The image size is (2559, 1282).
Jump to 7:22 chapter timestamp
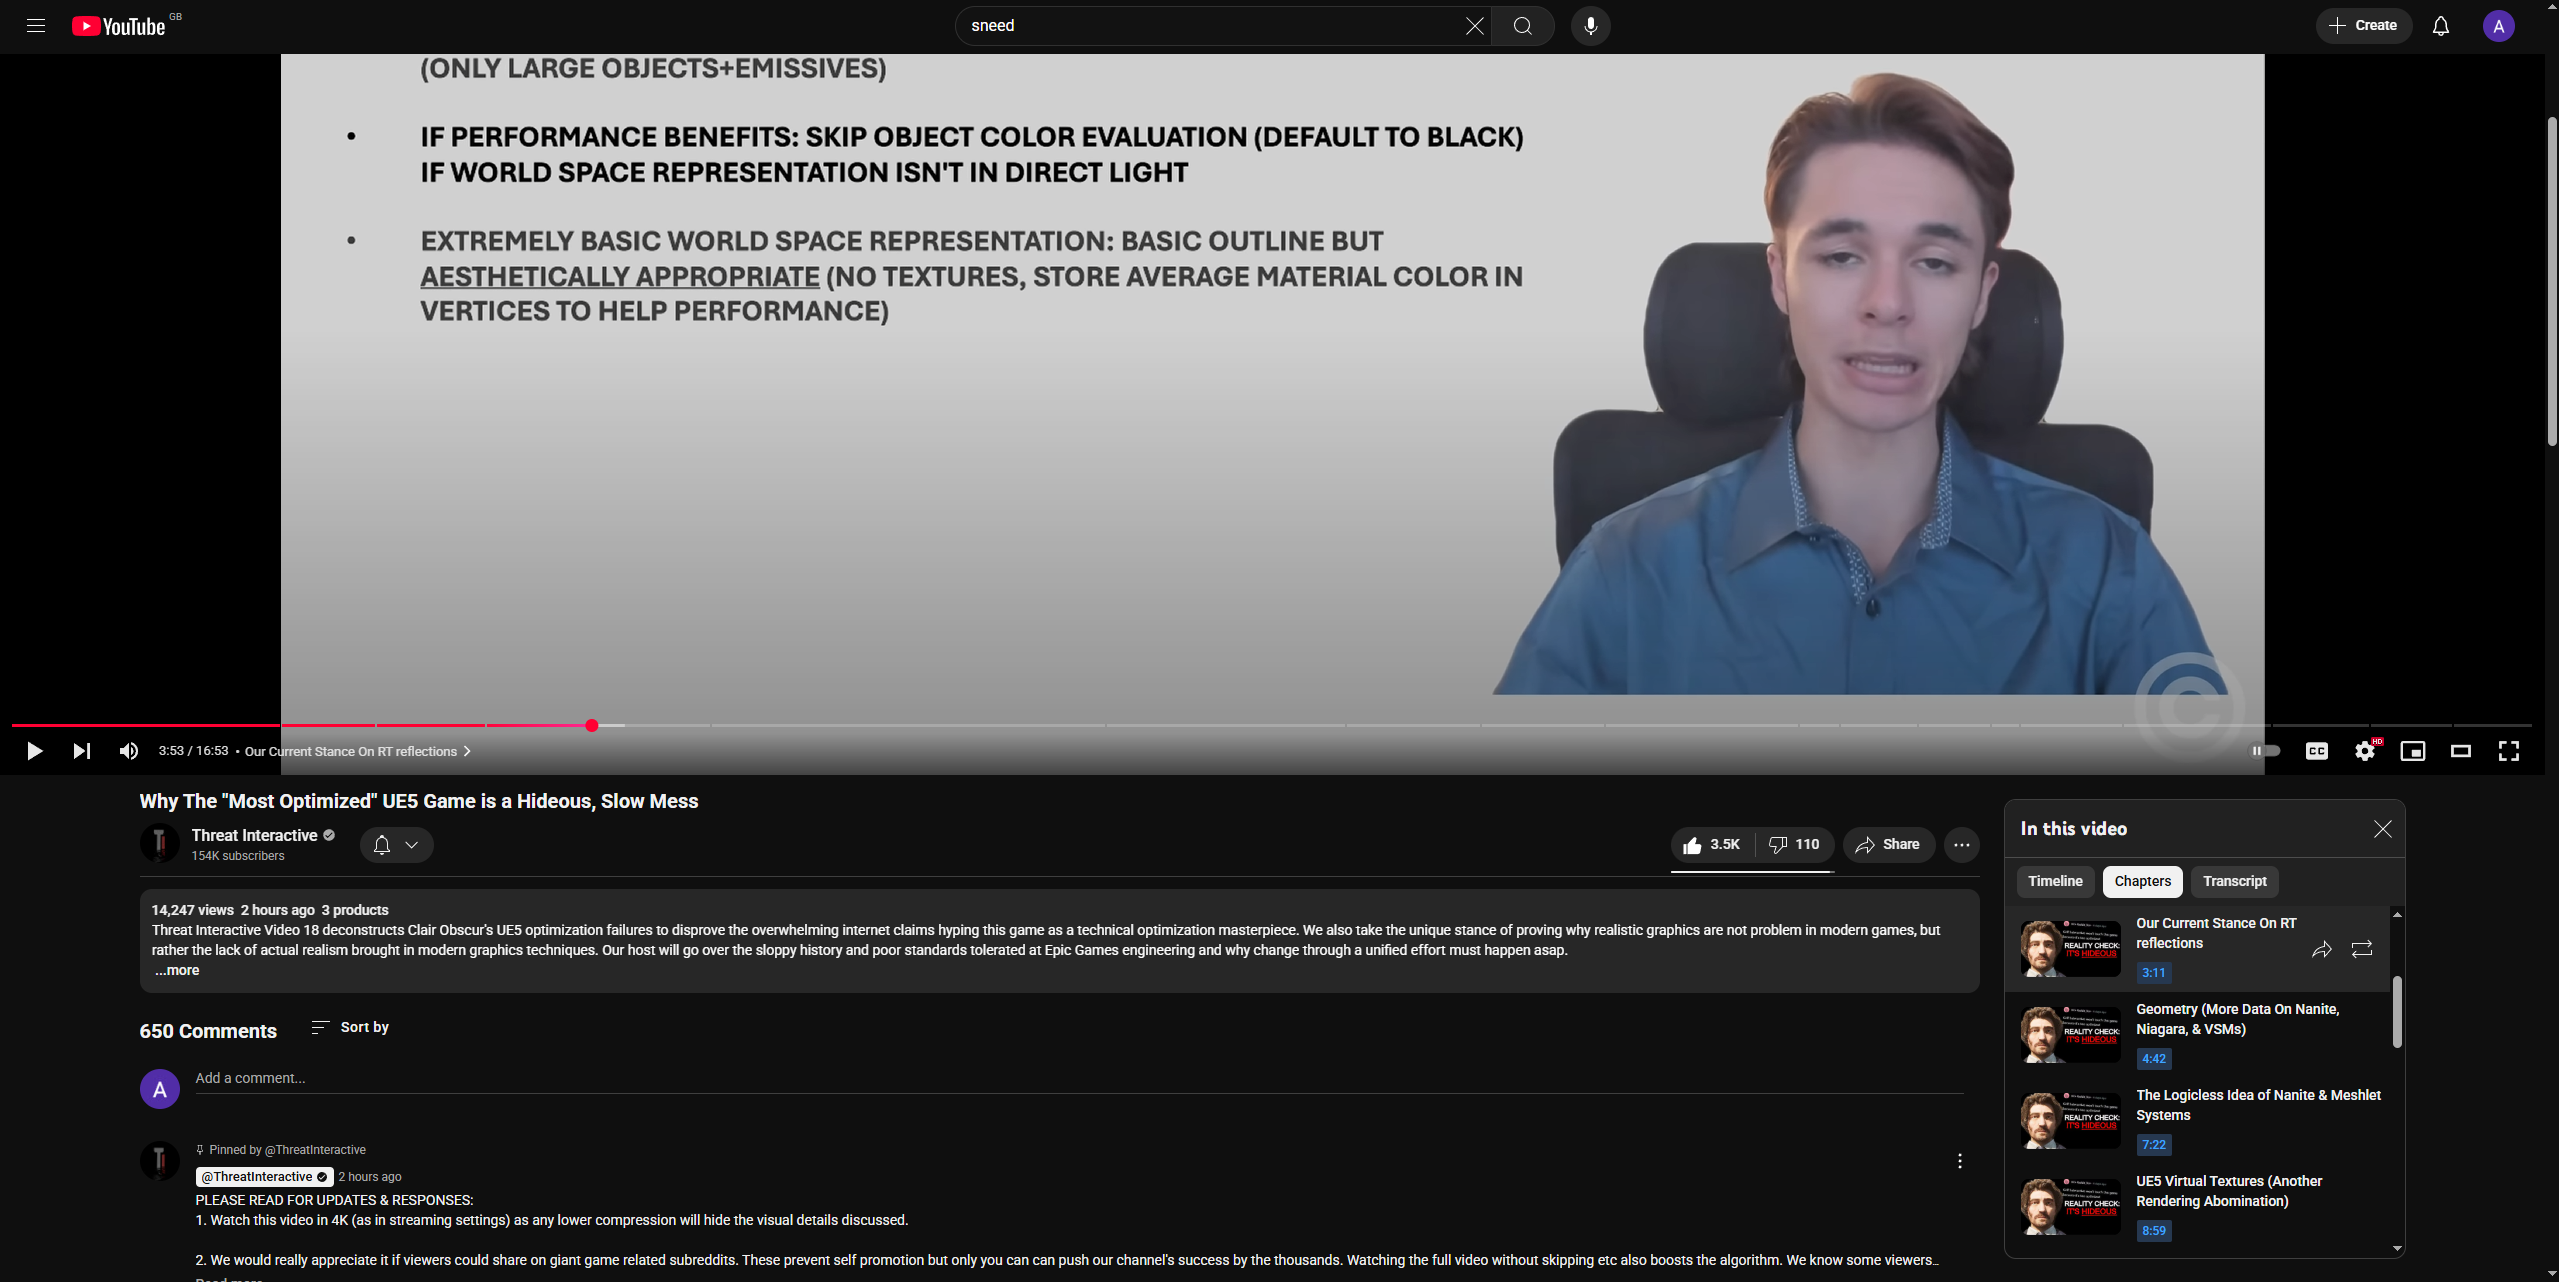(2153, 1145)
